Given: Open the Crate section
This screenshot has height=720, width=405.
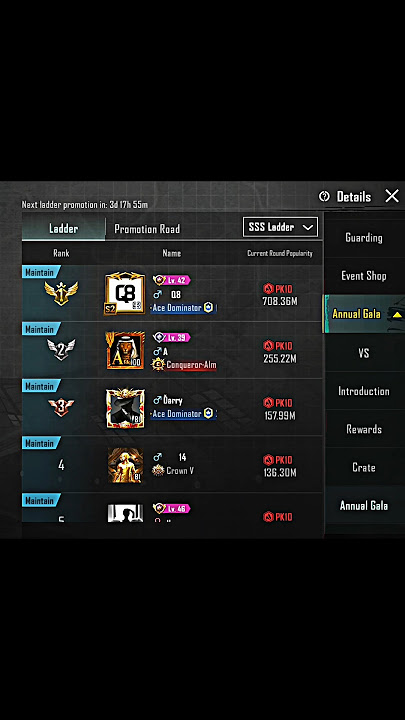Looking at the screenshot, I should point(364,467).
